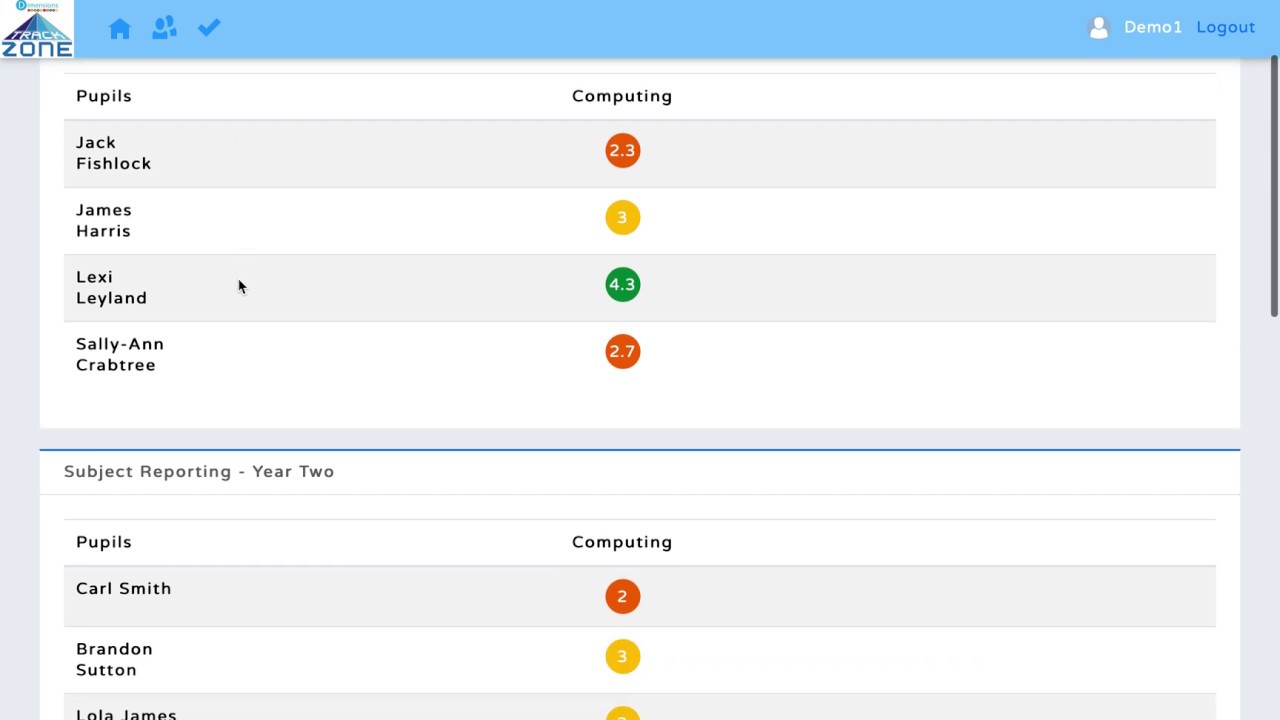Click Computing header in Year Two table

tap(622, 542)
